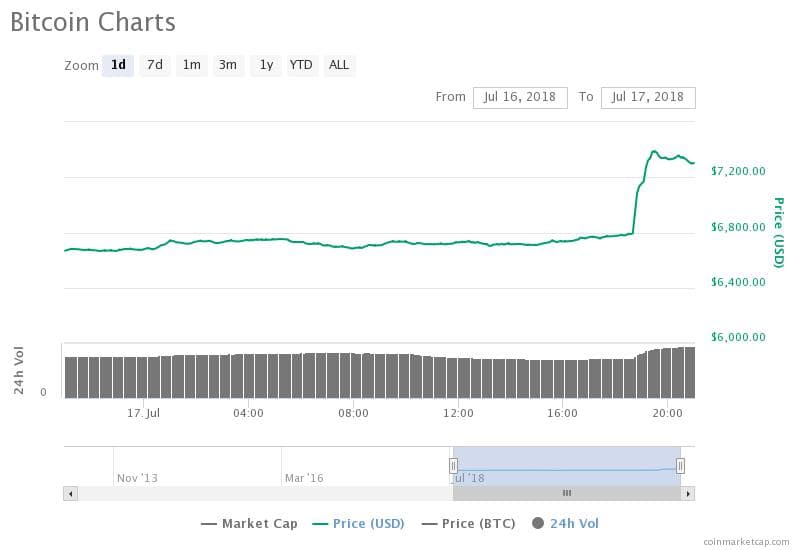This screenshot has width=800, height=550.
Task: Show the 1y price range
Action: pos(265,65)
